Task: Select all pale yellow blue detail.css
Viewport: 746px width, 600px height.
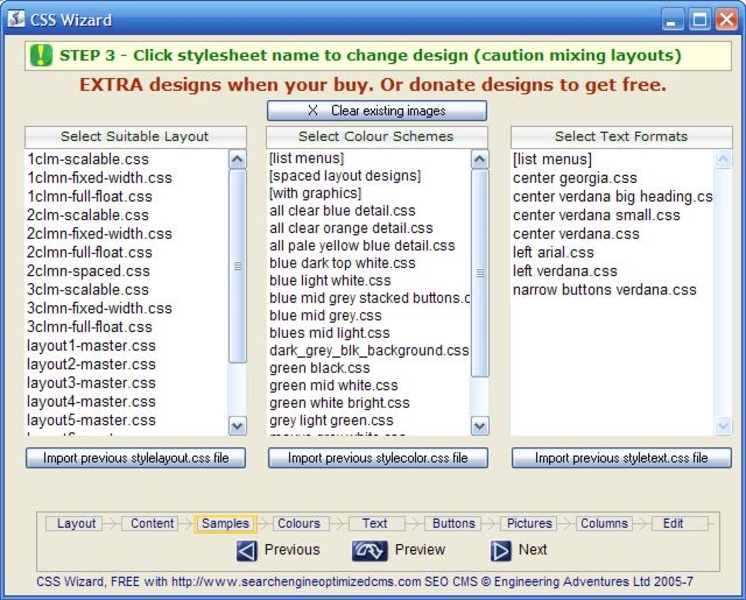Action: pyautogui.click(x=363, y=246)
